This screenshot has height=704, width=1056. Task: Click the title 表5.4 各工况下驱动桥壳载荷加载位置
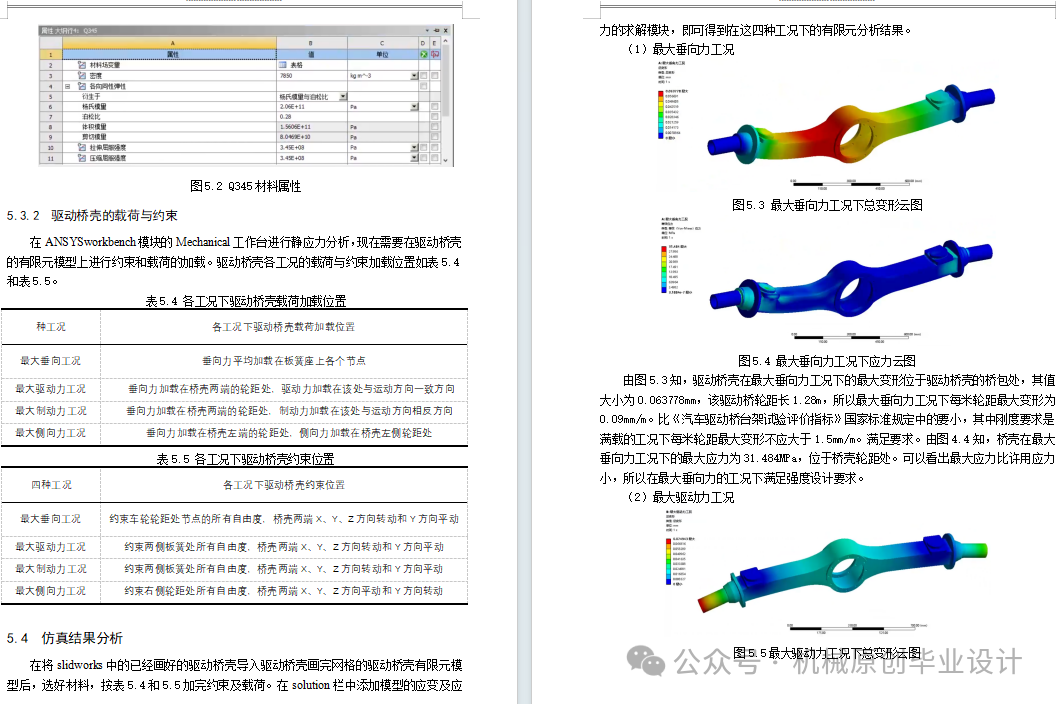click(x=246, y=300)
